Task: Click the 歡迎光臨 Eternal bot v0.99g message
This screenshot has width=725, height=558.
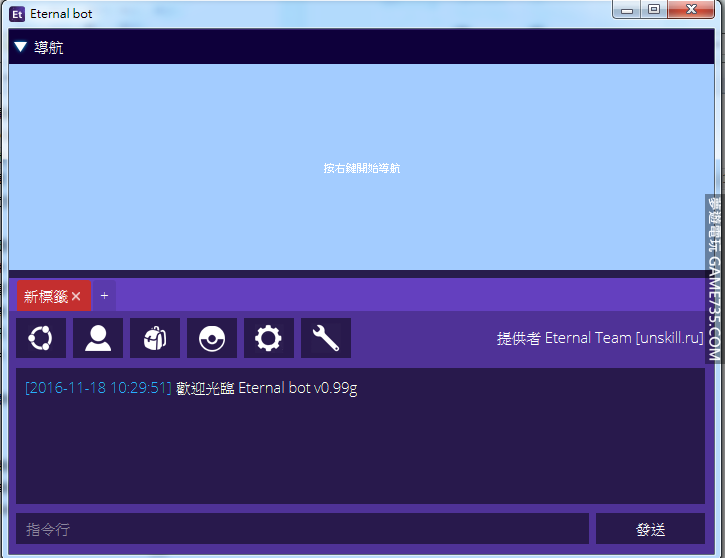Action: pyautogui.click(x=266, y=388)
